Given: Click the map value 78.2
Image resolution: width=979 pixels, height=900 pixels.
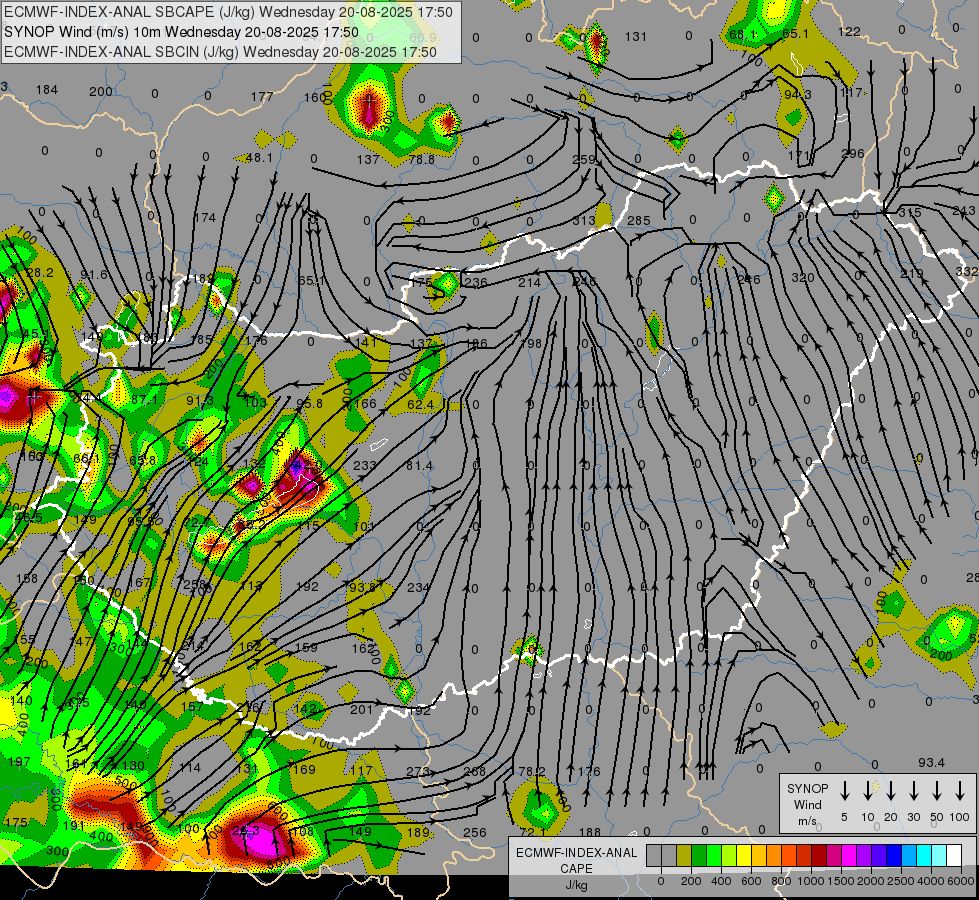Looking at the screenshot, I should point(532,772).
